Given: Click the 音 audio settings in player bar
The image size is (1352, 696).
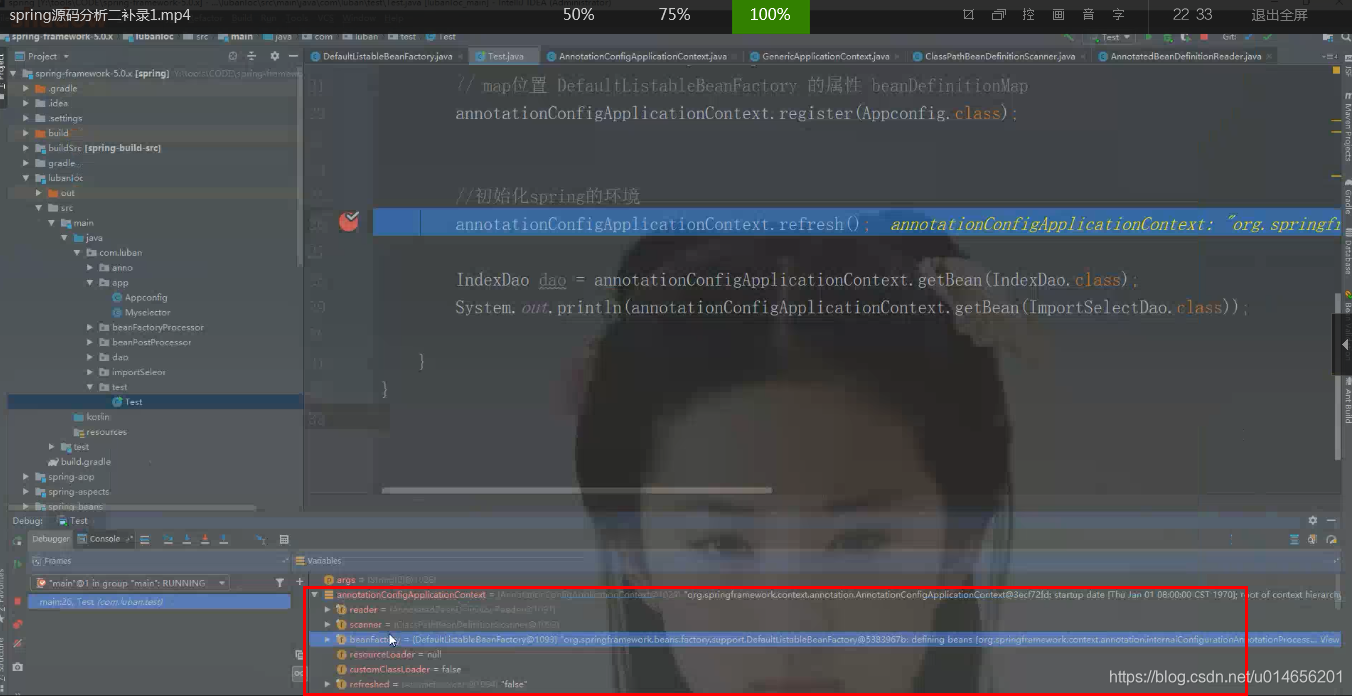Looking at the screenshot, I should 1088,15.
